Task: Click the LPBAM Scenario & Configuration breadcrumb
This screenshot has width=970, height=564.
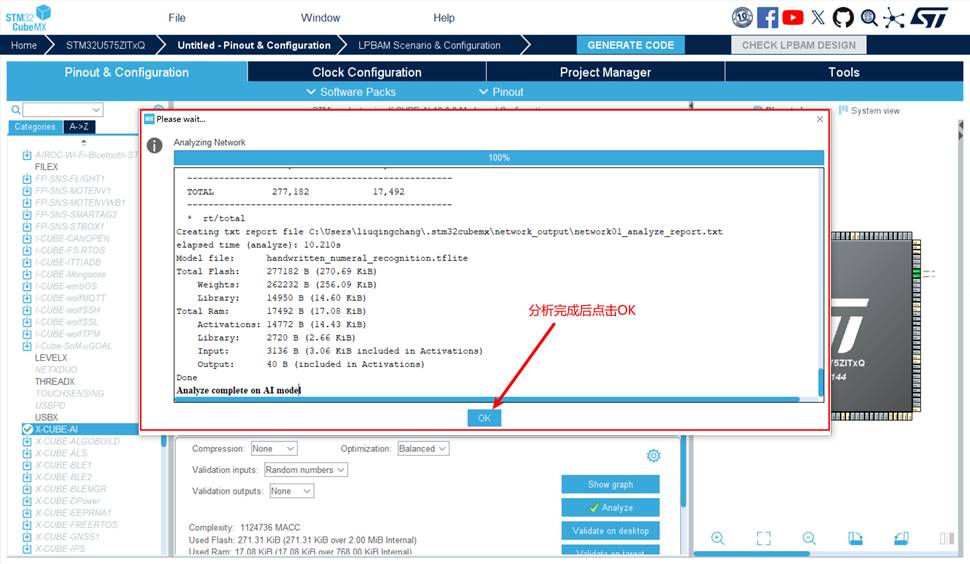Action: (x=429, y=45)
